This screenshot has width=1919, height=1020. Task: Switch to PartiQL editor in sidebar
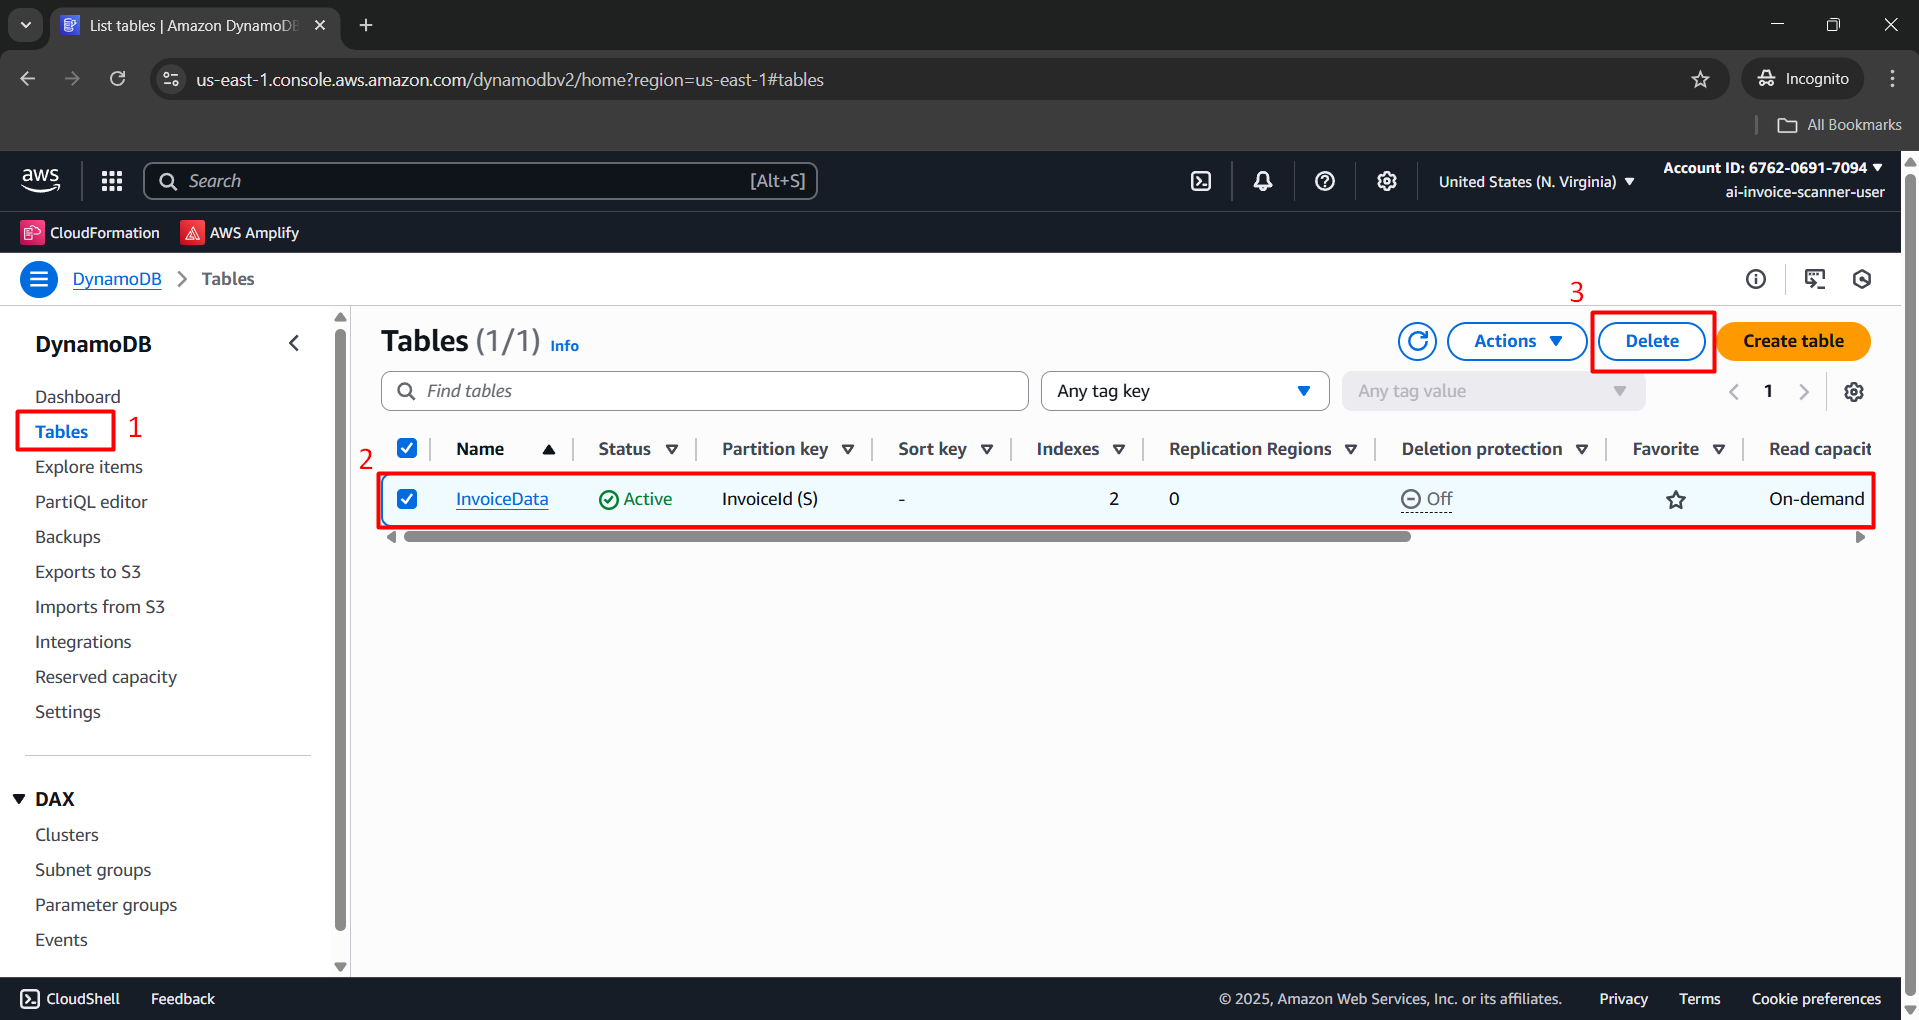pos(90,501)
